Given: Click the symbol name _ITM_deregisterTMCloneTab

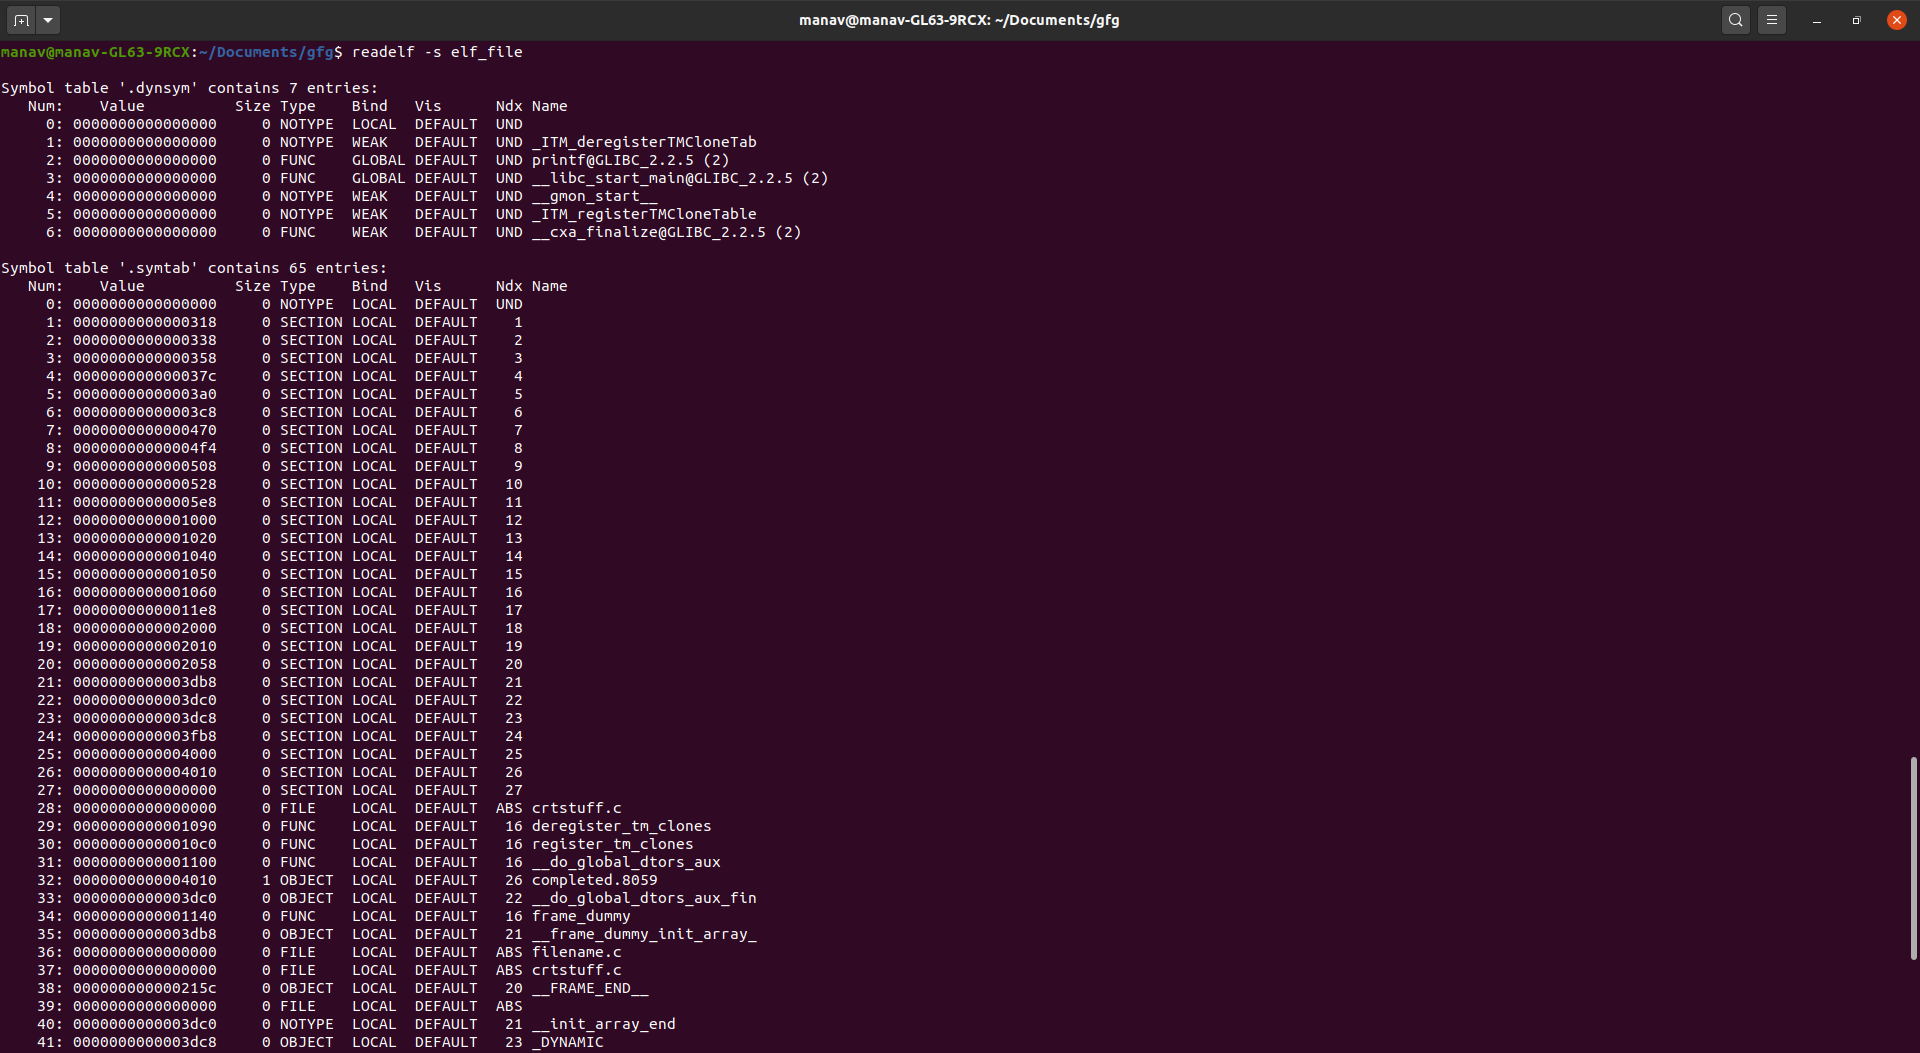Looking at the screenshot, I should 644,142.
